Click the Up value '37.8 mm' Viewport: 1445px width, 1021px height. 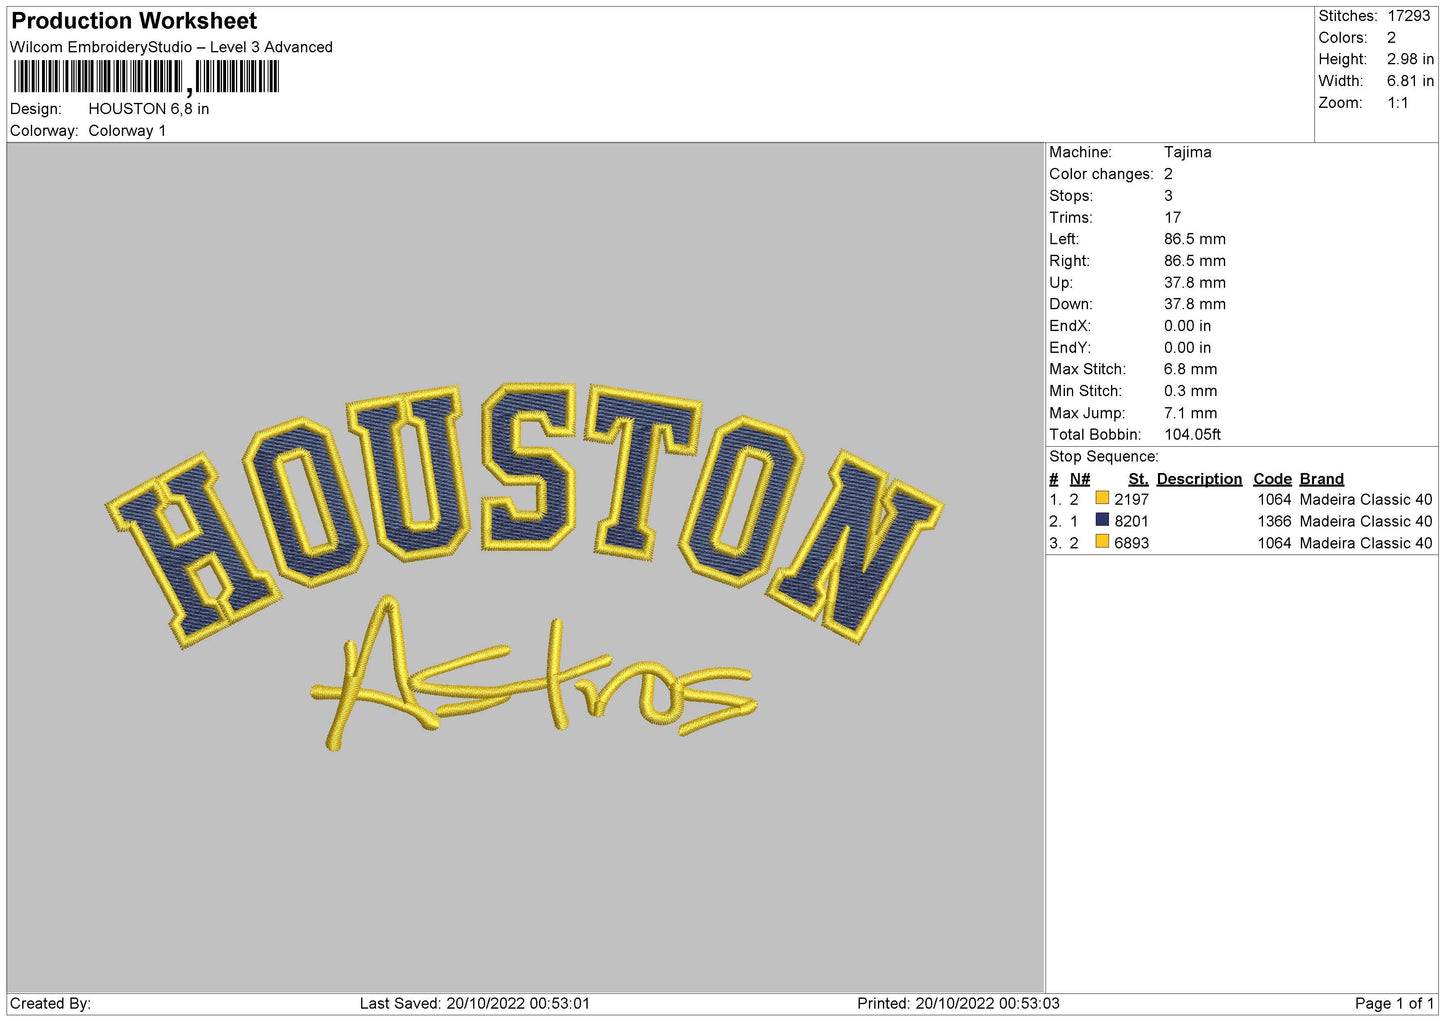(x=1195, y=283)
